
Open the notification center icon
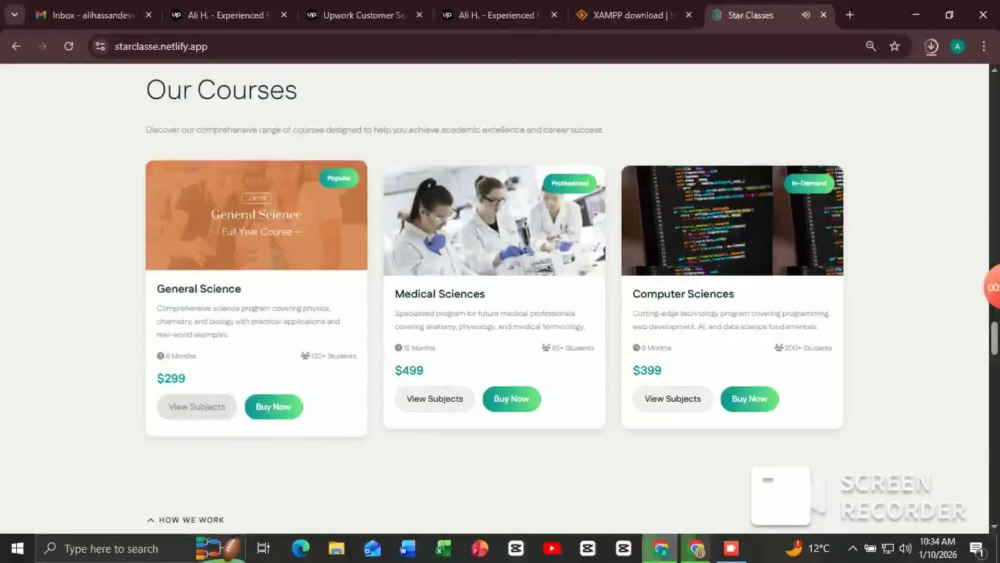(976, 548)
